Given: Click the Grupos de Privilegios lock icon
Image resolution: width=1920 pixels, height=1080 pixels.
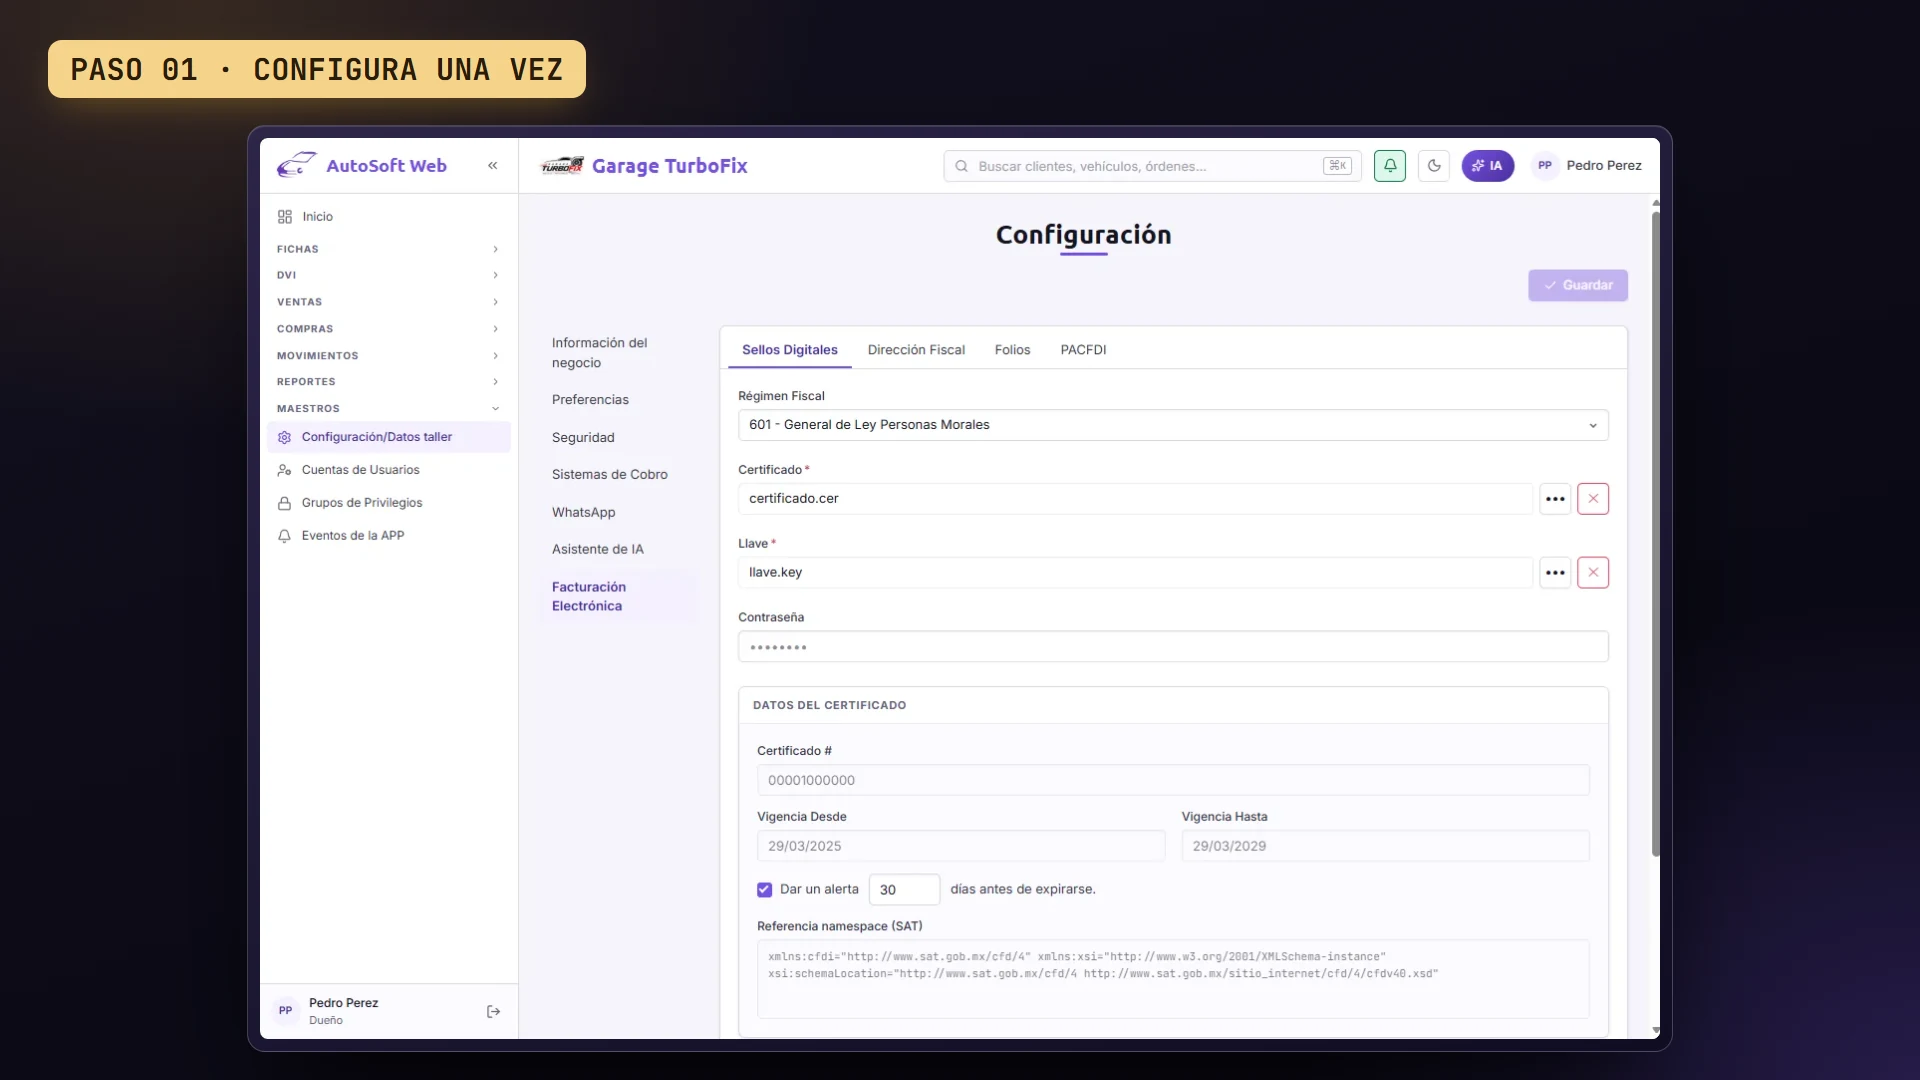Looking at the screenshot, I should tap(285, 503).
